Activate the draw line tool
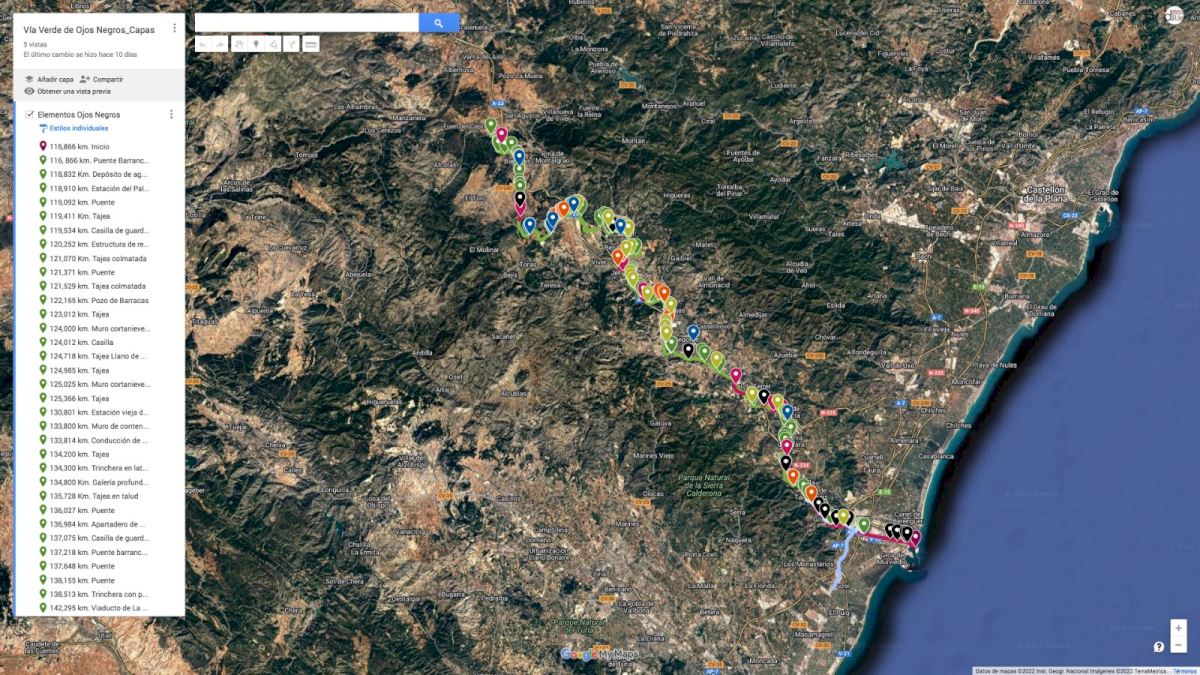 [273, 44]
